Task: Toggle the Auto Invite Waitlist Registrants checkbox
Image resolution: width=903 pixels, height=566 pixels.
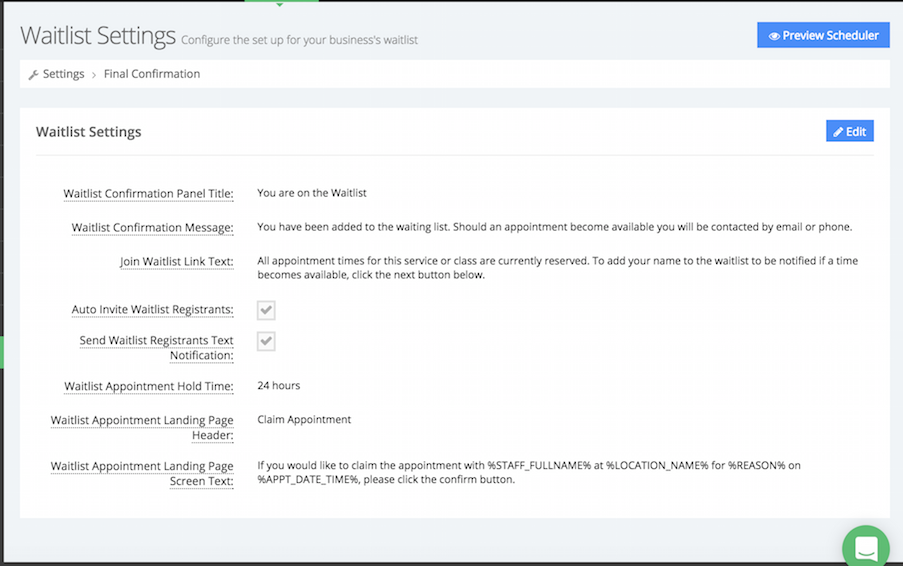Action: click(266, 310)
